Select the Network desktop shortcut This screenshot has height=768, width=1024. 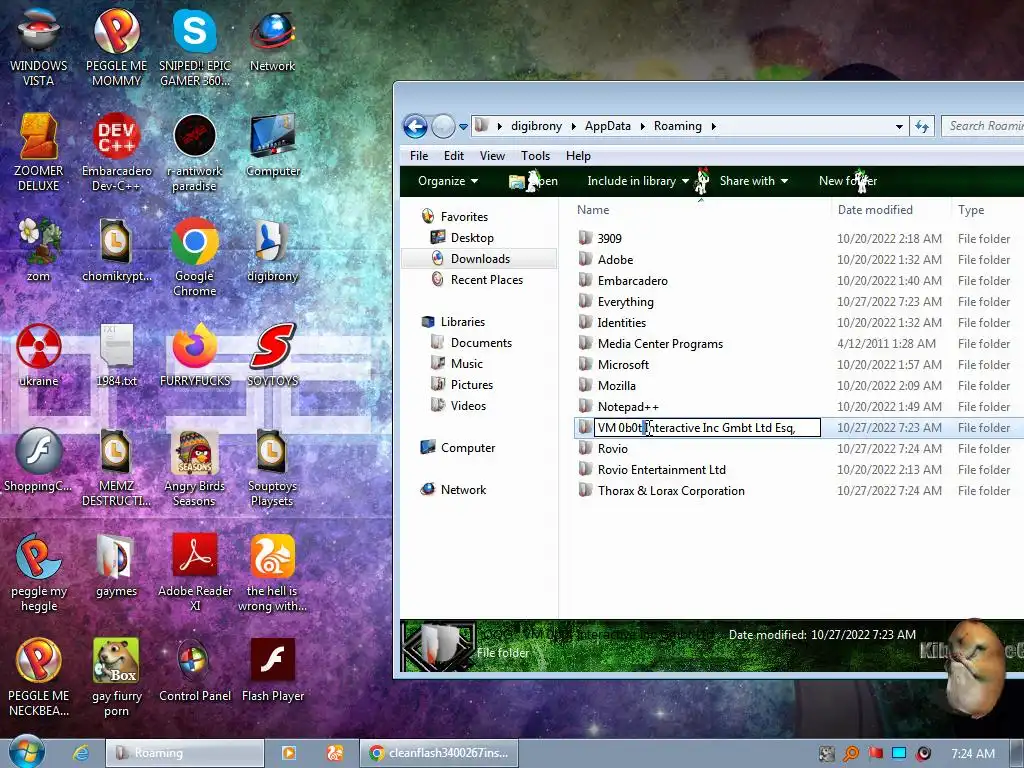[x=272, y=39]
